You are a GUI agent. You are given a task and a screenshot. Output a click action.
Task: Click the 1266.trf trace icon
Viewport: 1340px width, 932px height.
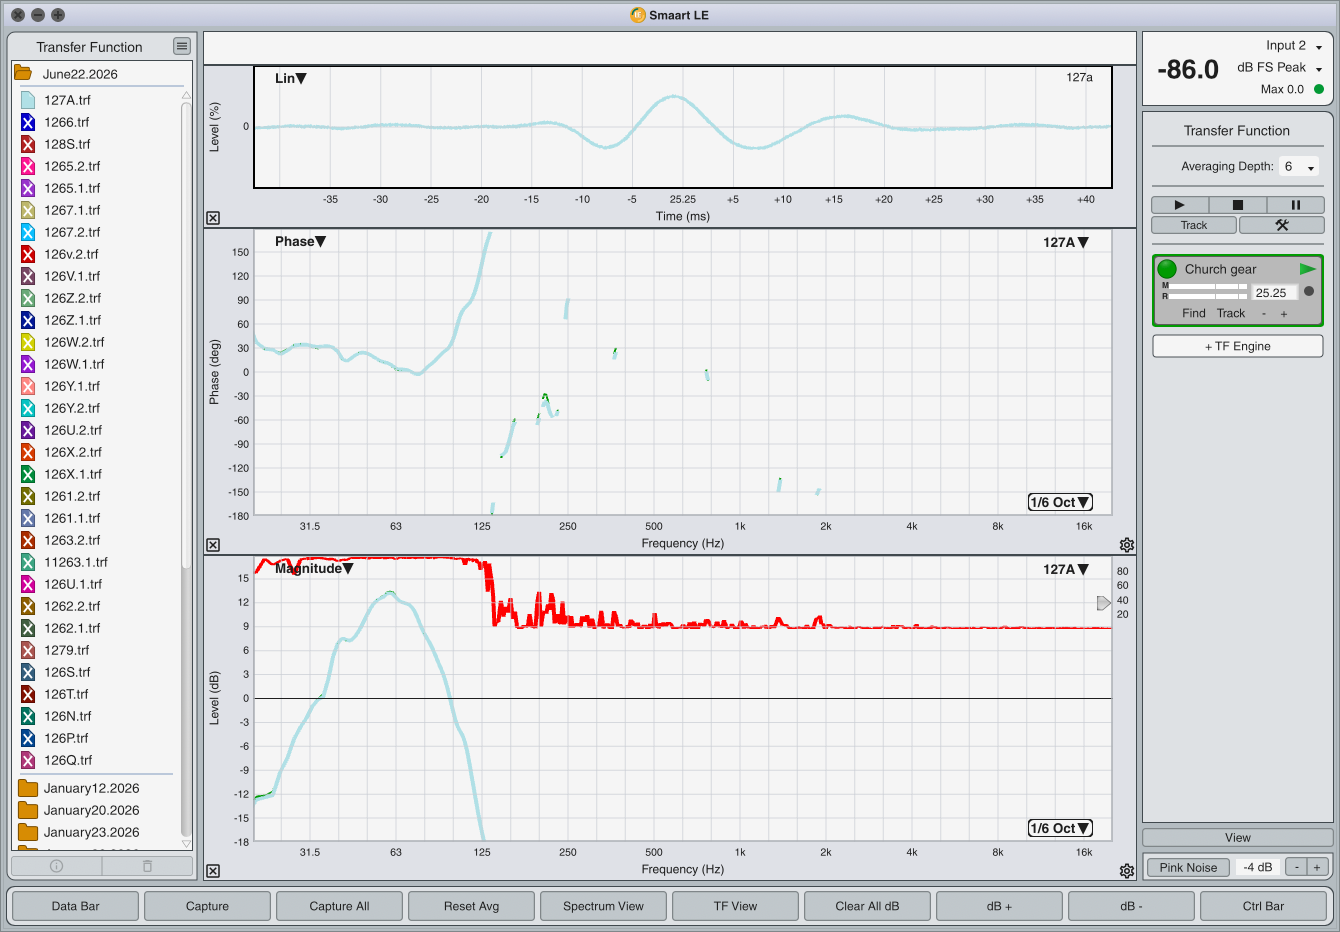[28, 122]
